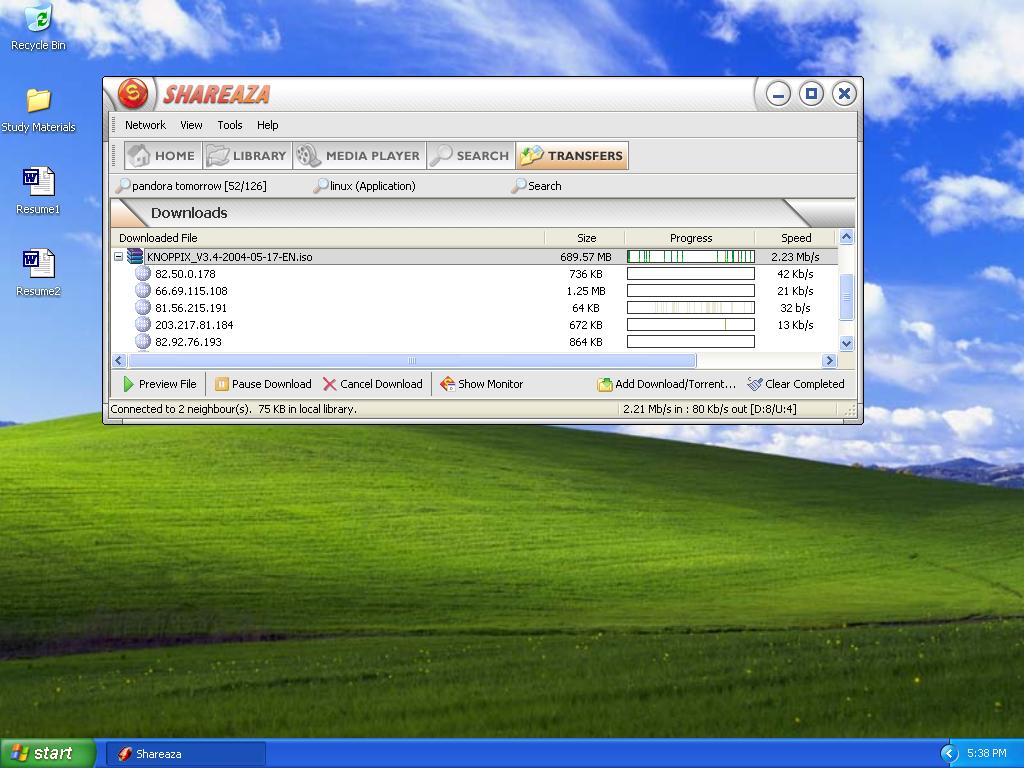This screenshot has width=1024, height=768.
Task: Pause the selected download
Action: 263,384
